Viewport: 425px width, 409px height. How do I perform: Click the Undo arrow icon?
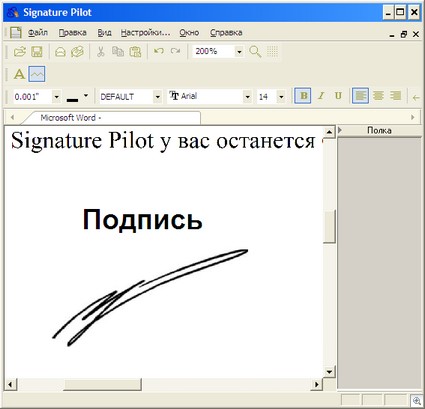[159, 51]
